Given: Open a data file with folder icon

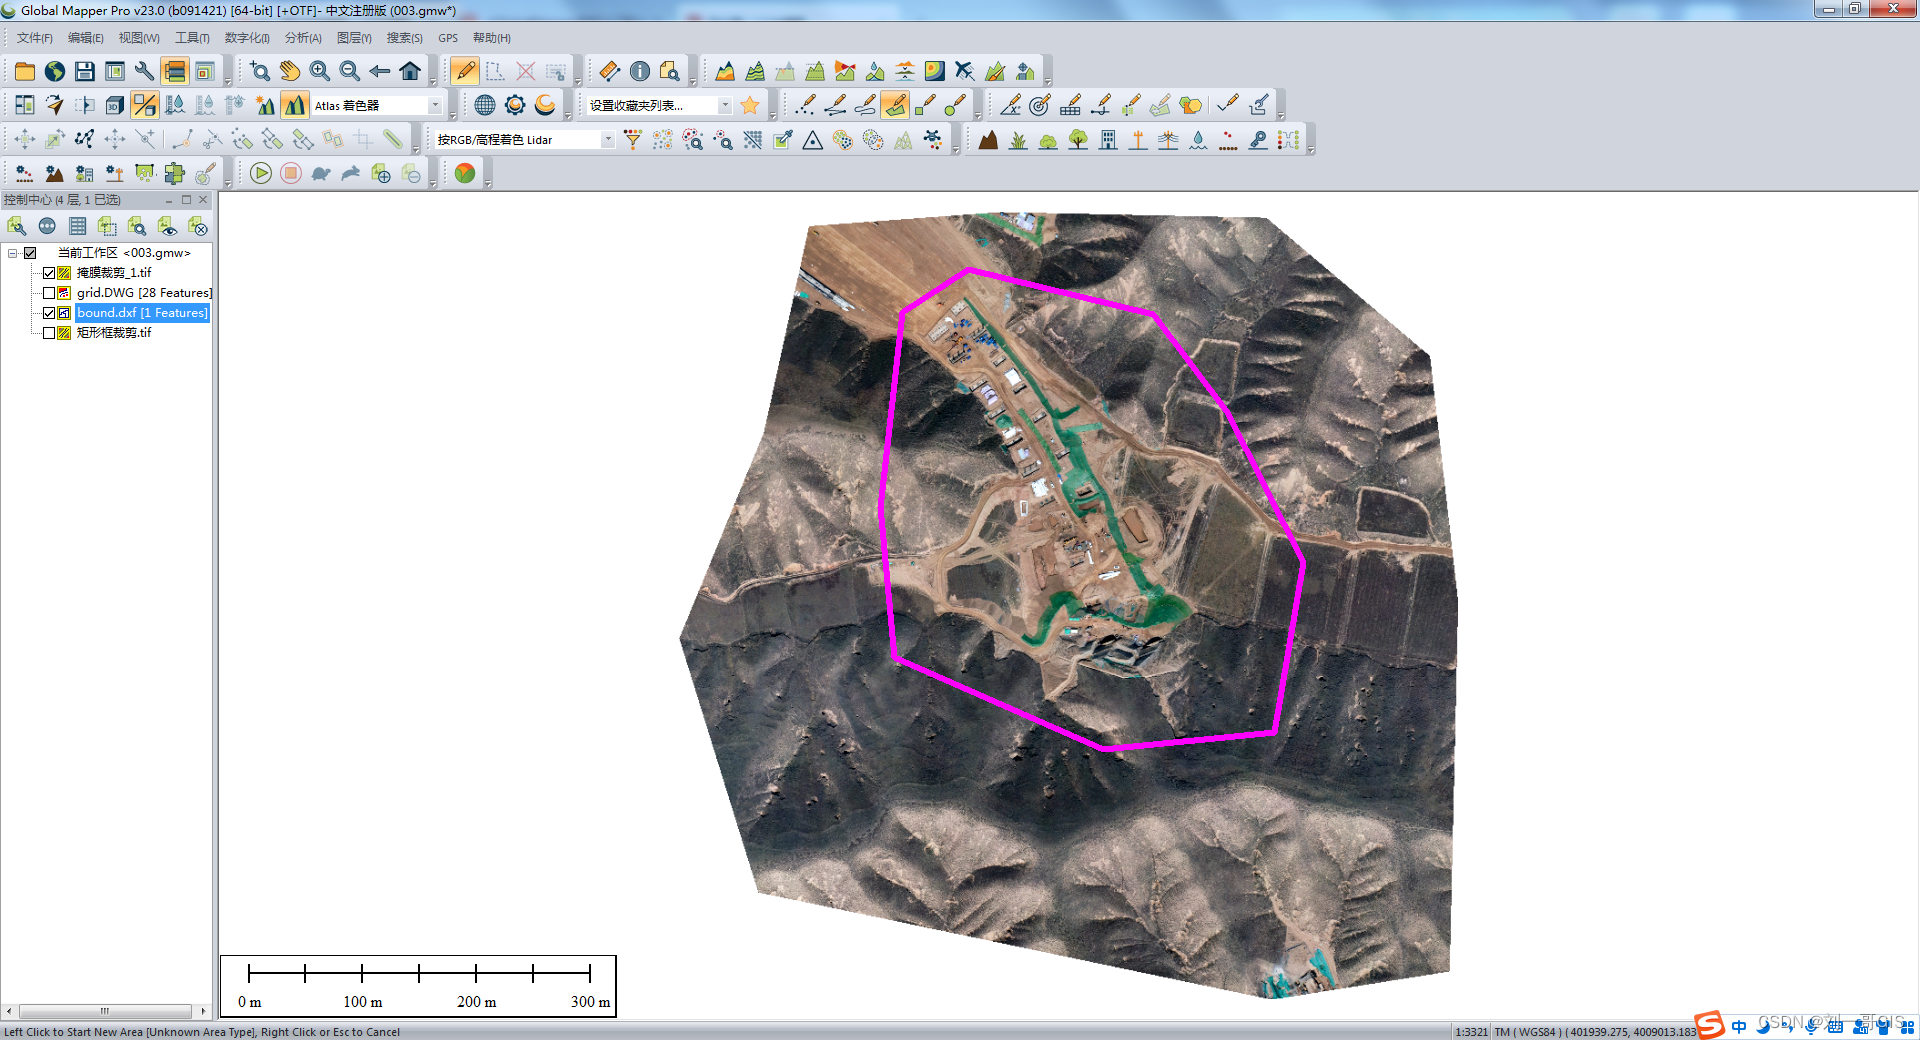Looking at the screenshot, I should click(x=25, y=71).
